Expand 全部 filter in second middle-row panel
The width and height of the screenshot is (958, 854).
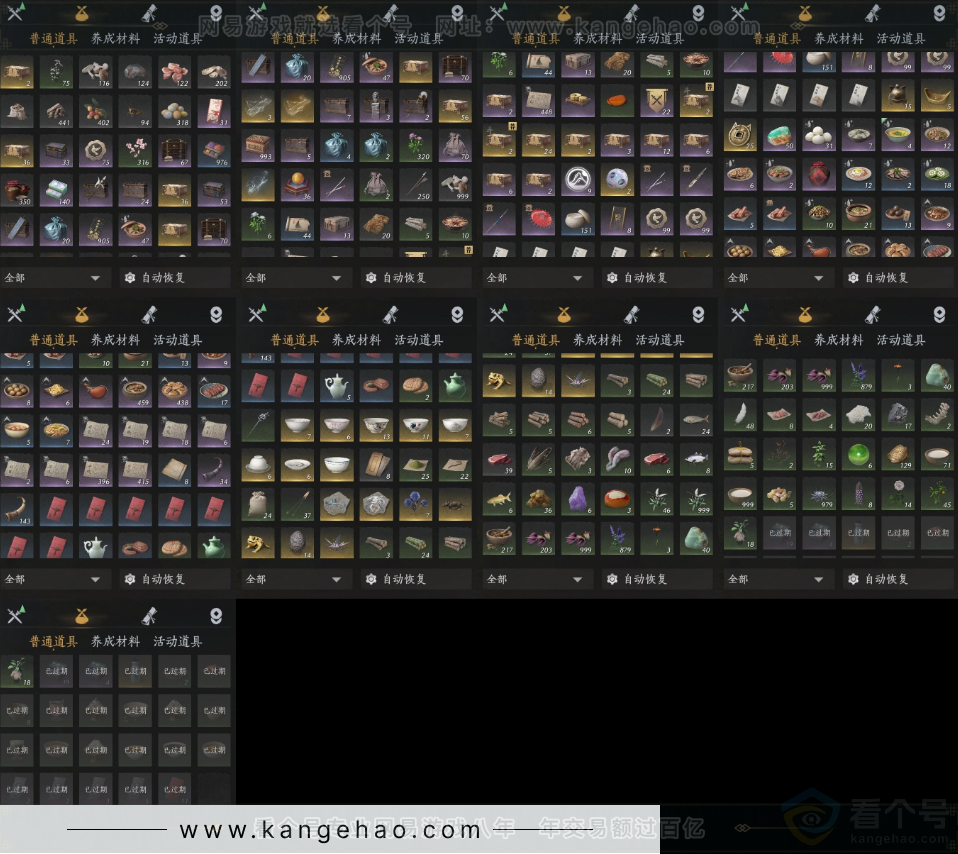[296, 579]
